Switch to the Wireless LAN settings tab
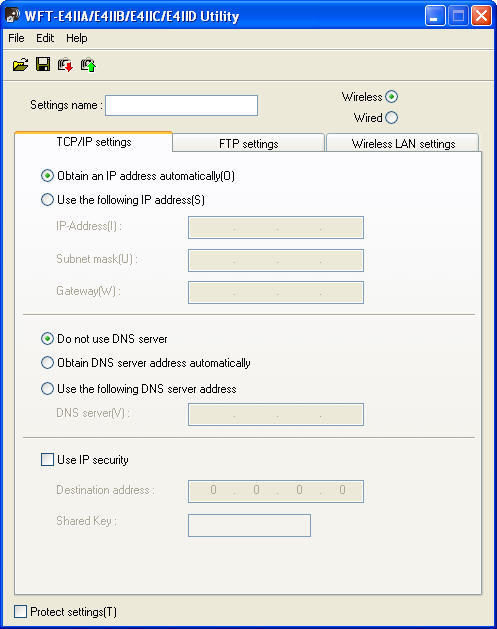The height and width of the screenshot is (629, 497). [x=403, y=144]
